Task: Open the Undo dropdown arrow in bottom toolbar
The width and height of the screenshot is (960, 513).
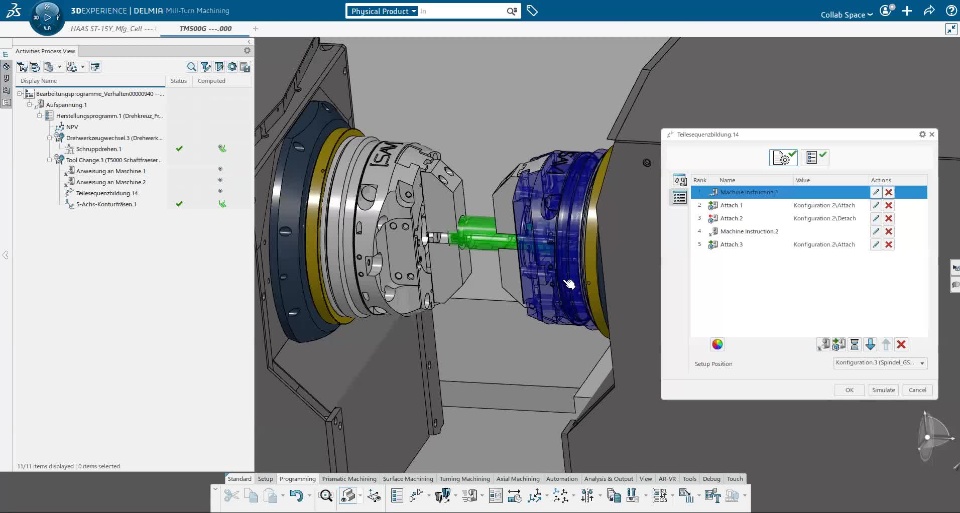Action: 309,496
